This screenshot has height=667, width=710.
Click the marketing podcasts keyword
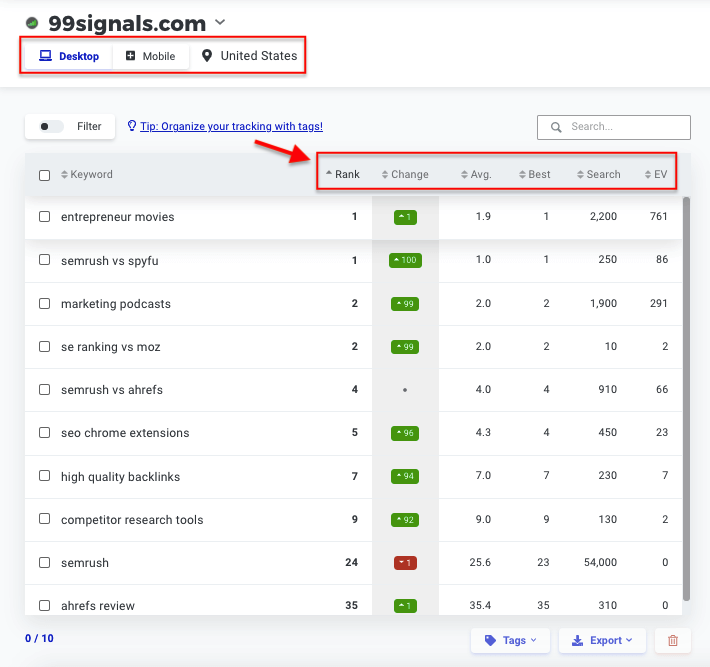(116, 304)
